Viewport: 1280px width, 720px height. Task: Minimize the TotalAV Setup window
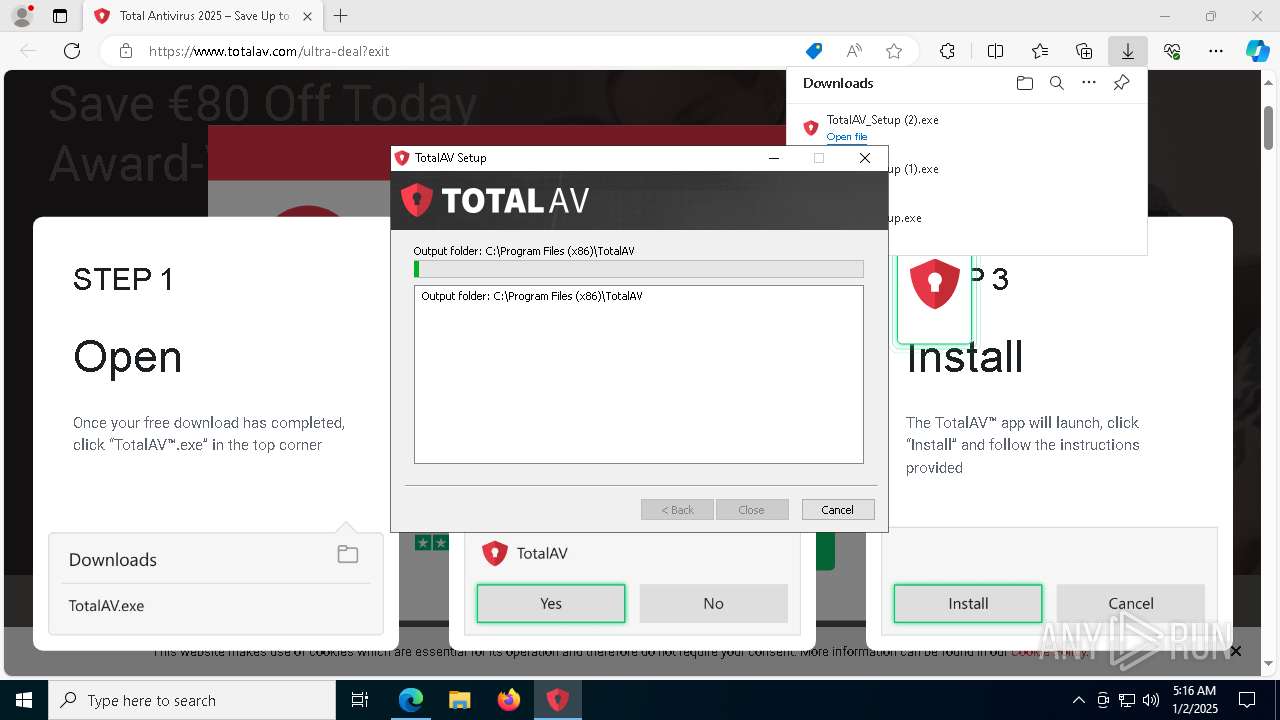click(x=774, y=158)
